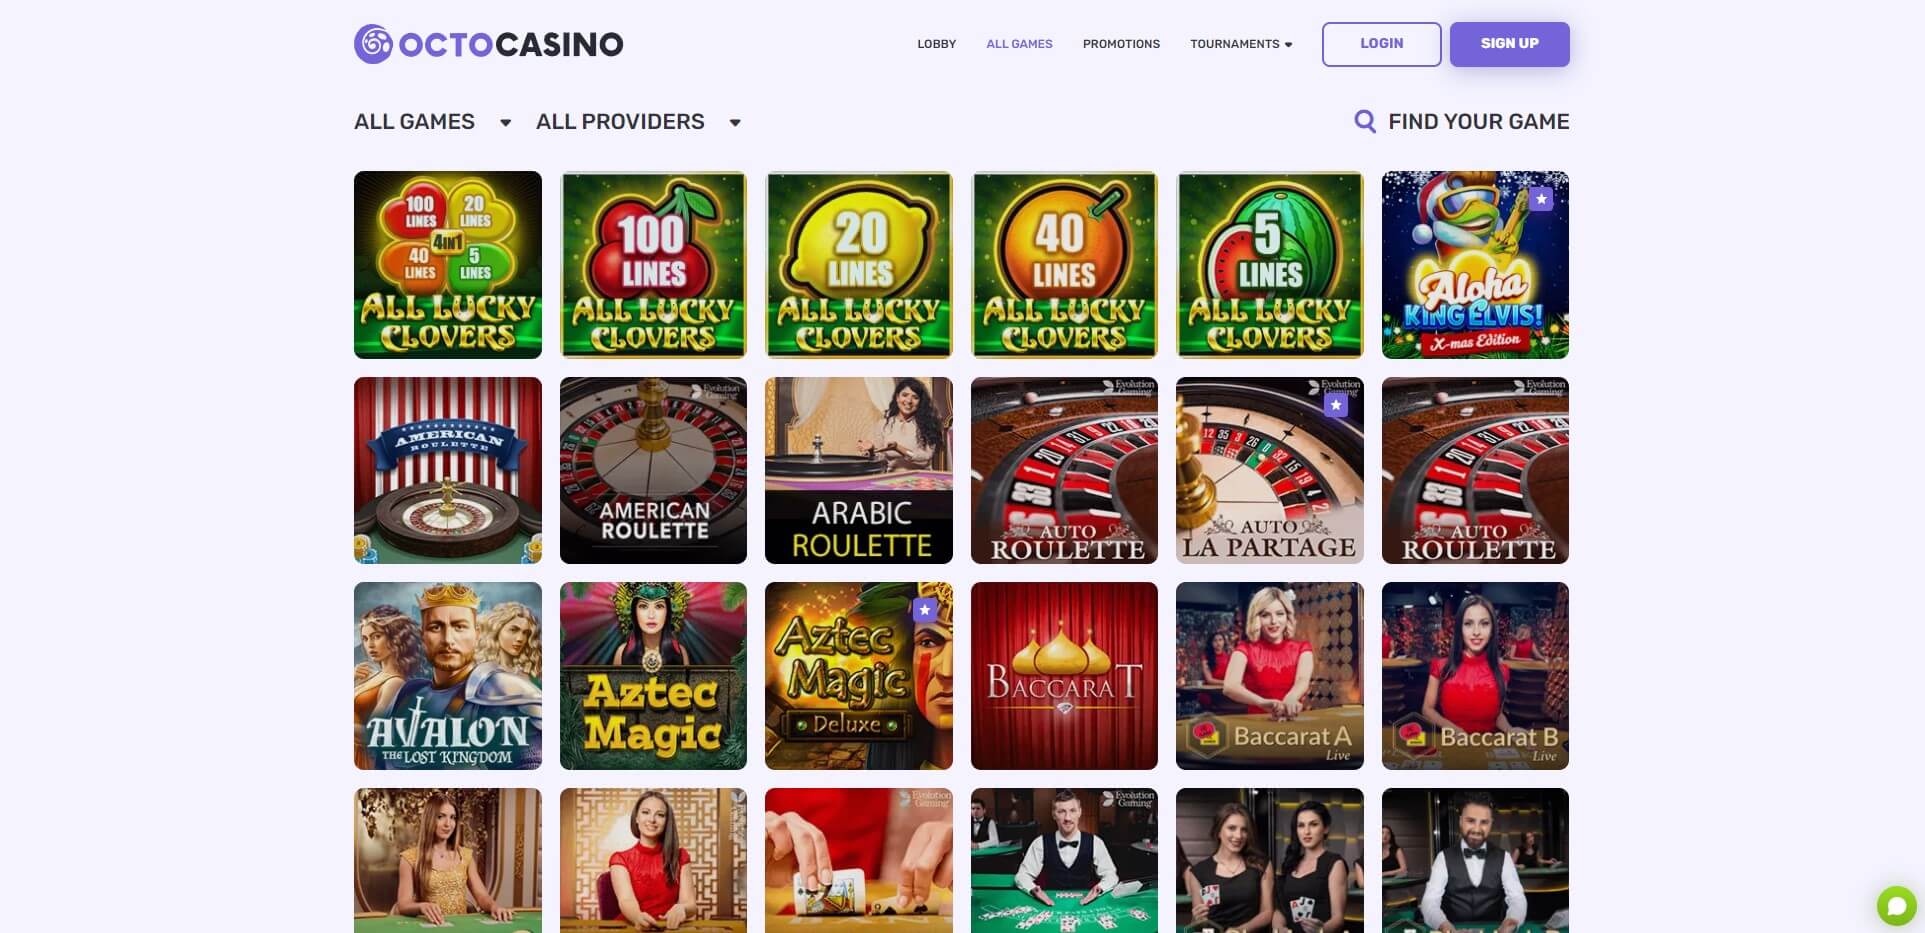Launch the Arabic Roulette game tile

tap(859, 470)
